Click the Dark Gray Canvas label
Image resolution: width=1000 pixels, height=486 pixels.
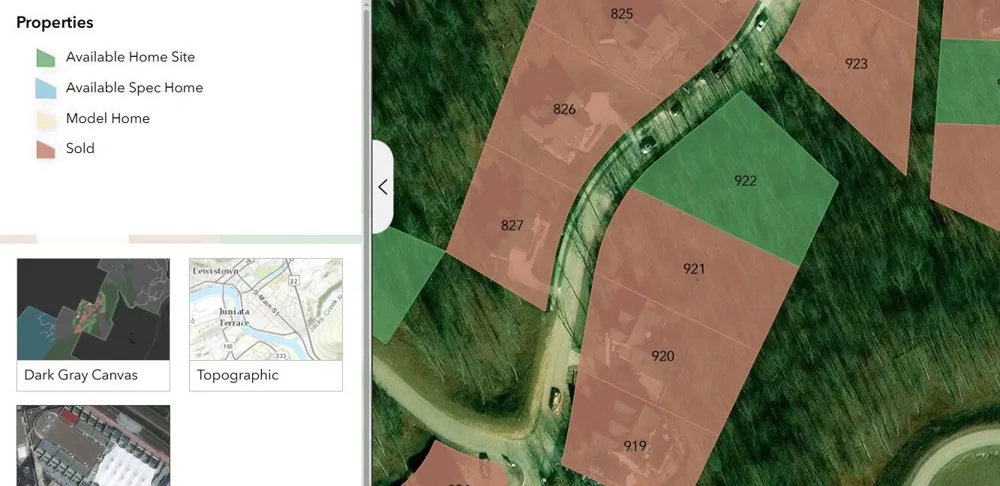(x=81, y=375)
